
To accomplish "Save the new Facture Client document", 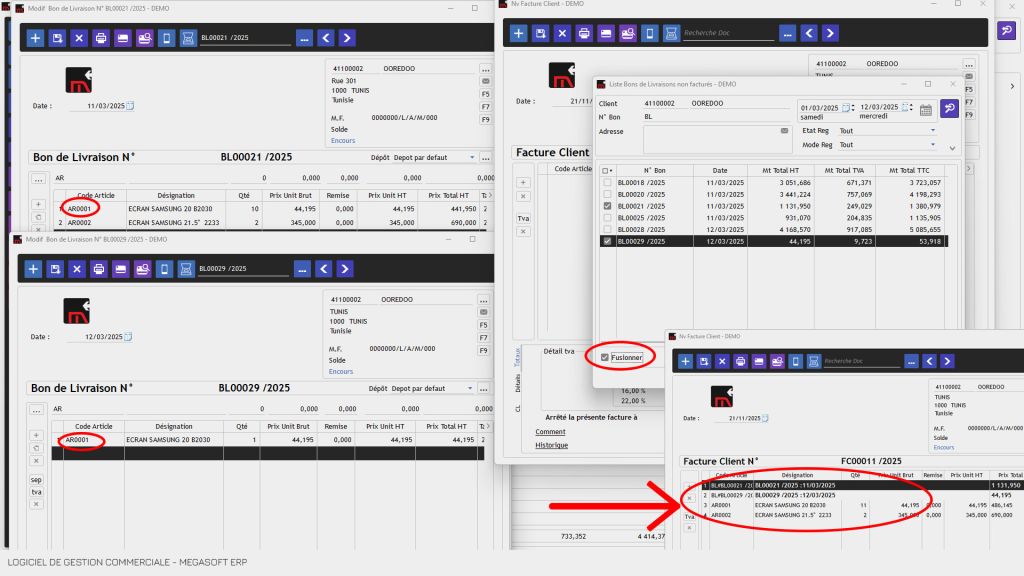I will click(541, 33).
